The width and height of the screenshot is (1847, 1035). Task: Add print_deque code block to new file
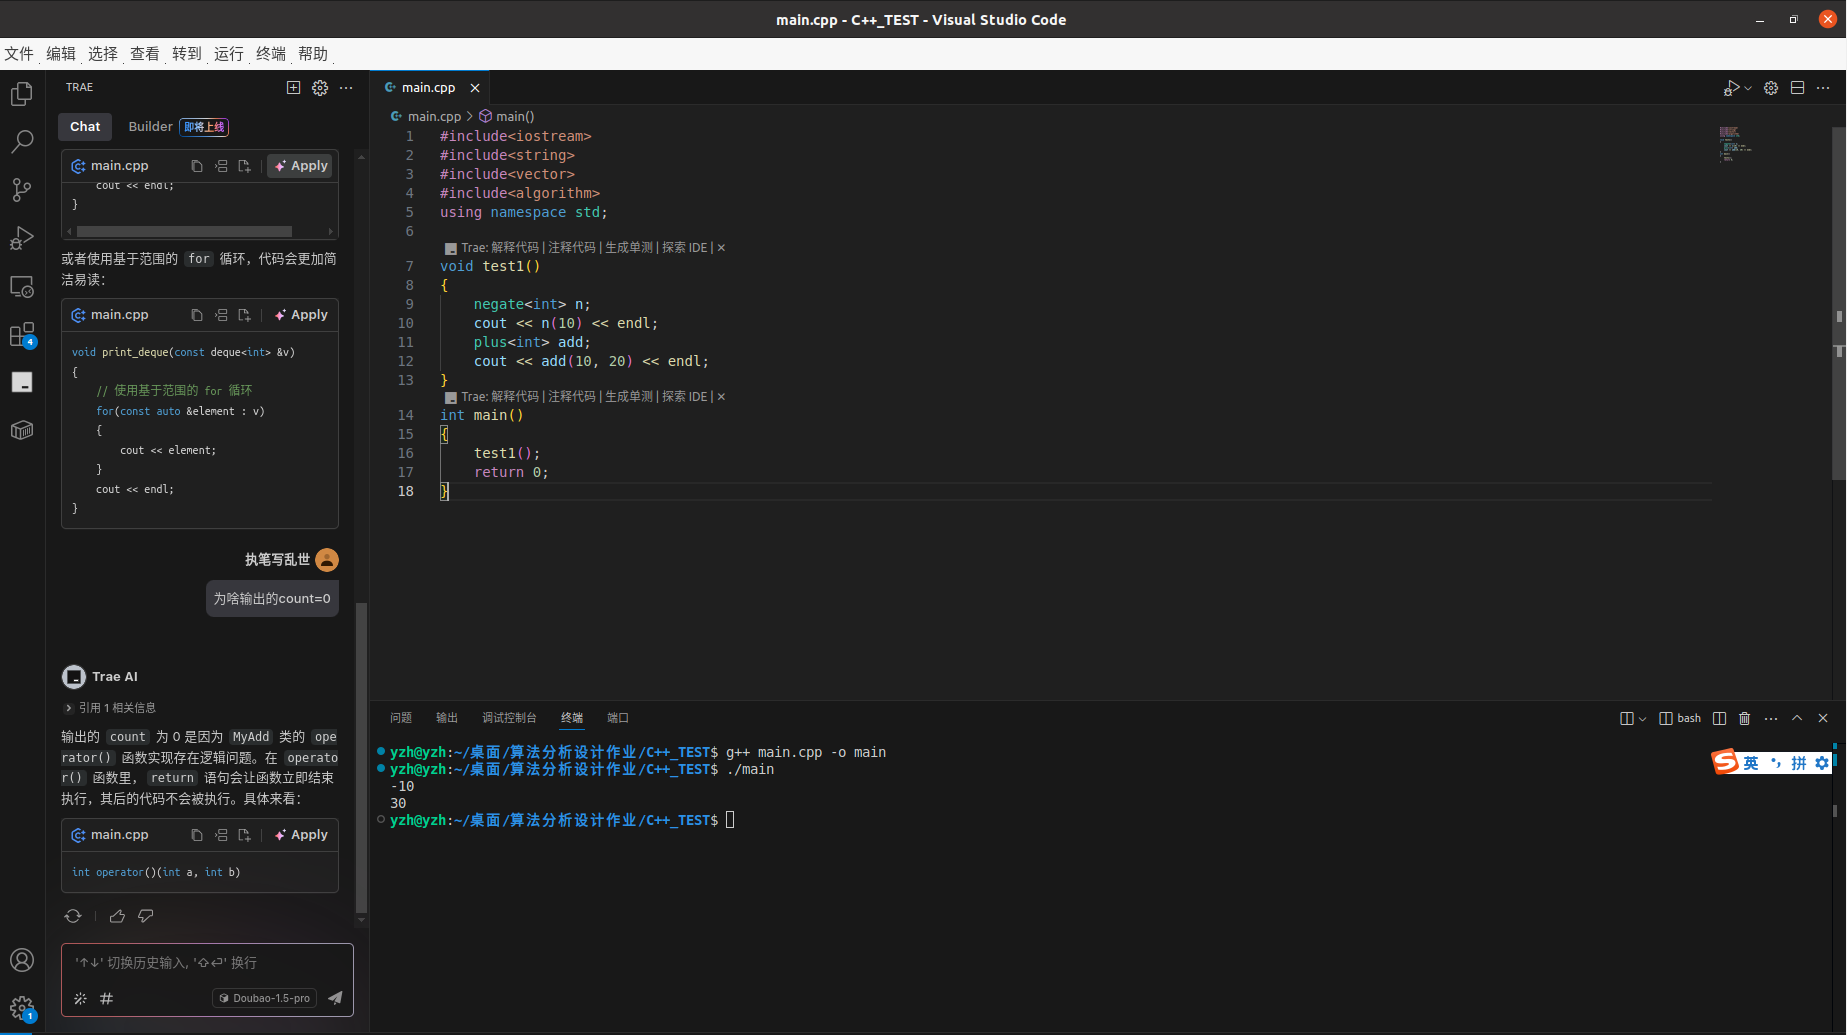click(x=244, y=315)
